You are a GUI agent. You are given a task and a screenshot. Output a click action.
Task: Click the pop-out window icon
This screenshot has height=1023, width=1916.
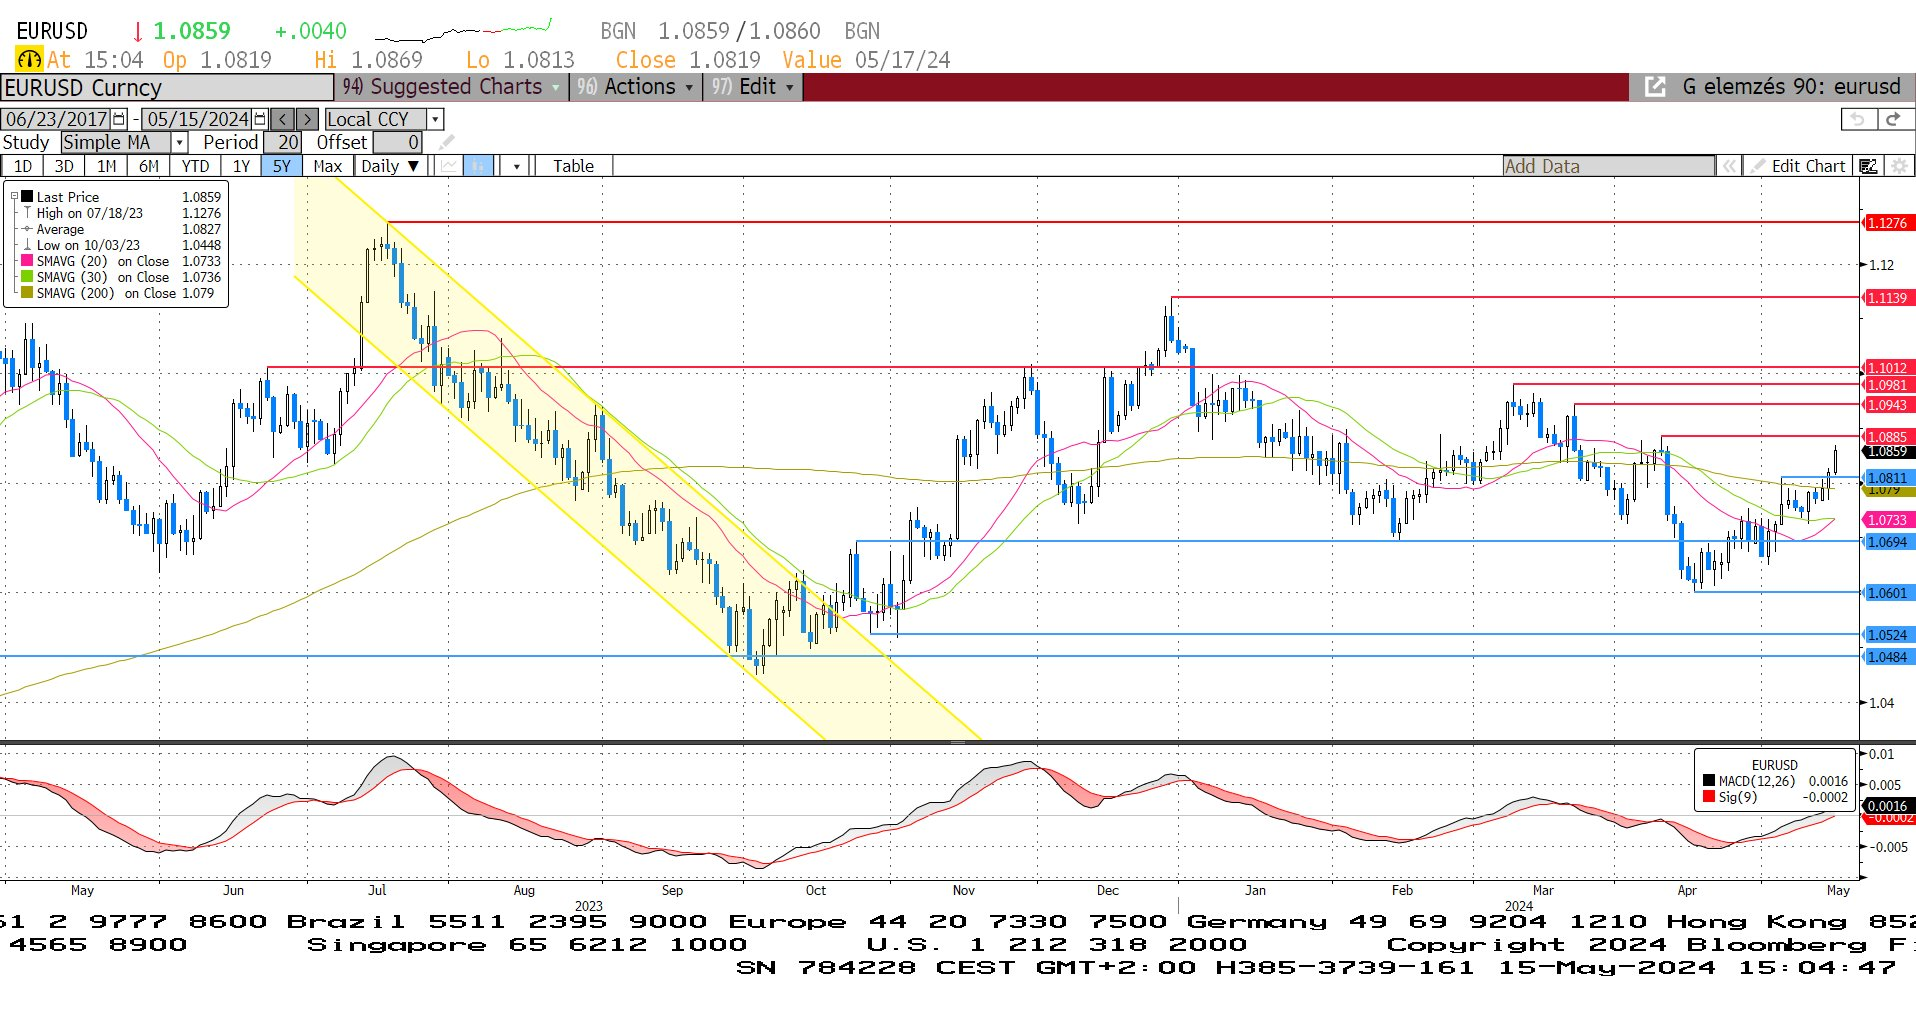pos(1655,87)
